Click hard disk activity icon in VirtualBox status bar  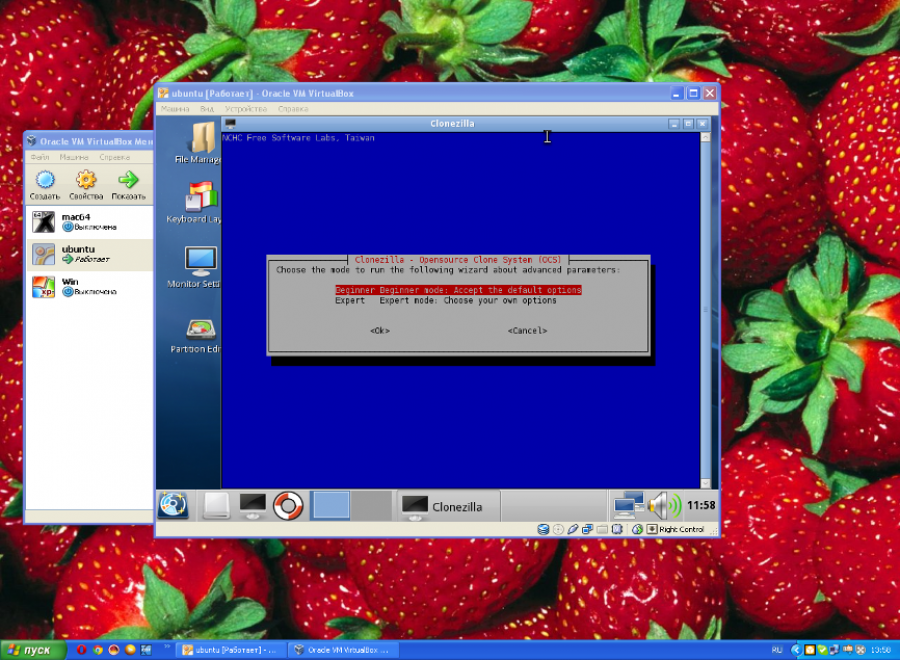coord(542,530)
